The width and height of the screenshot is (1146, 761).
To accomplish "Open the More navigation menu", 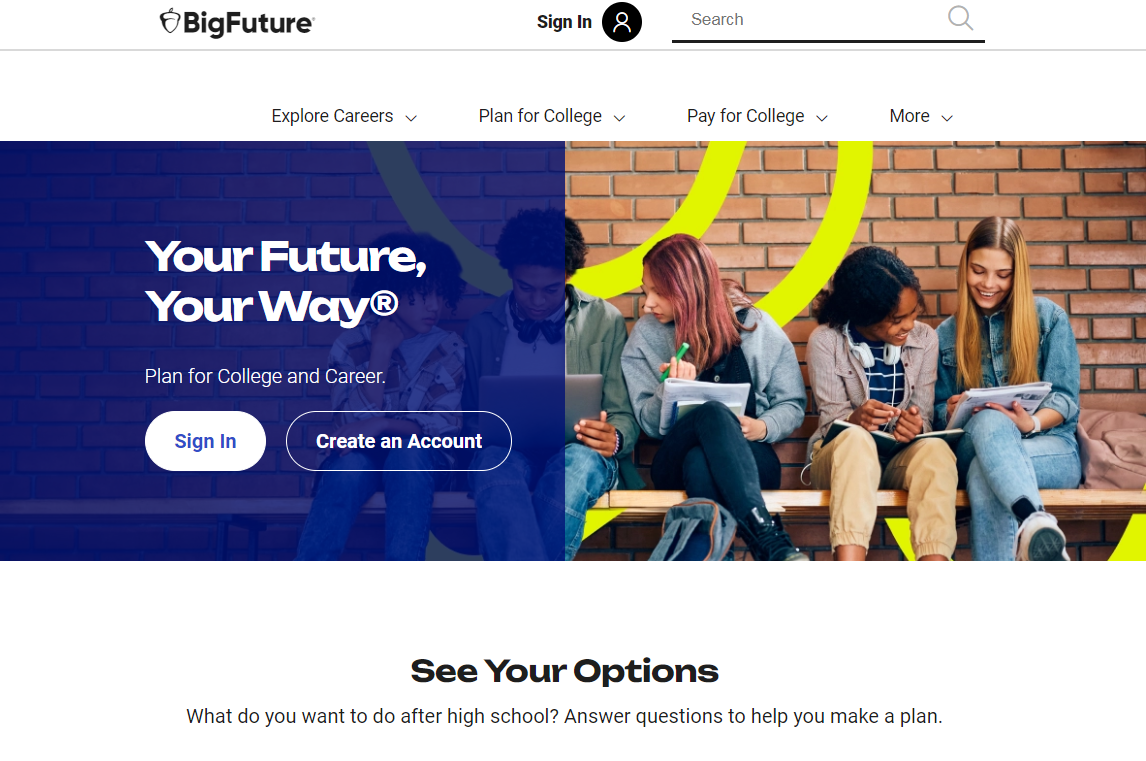I will click(x=909, y=116).
